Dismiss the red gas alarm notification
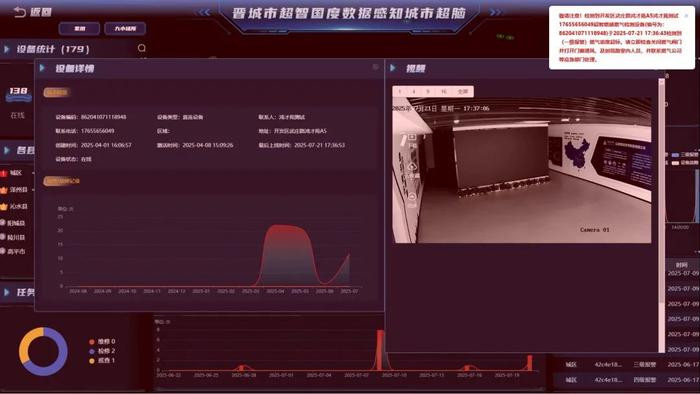Image resolution: width=700 pixels, height=394 pixels. pyautogui.click(x=686, y=16)
